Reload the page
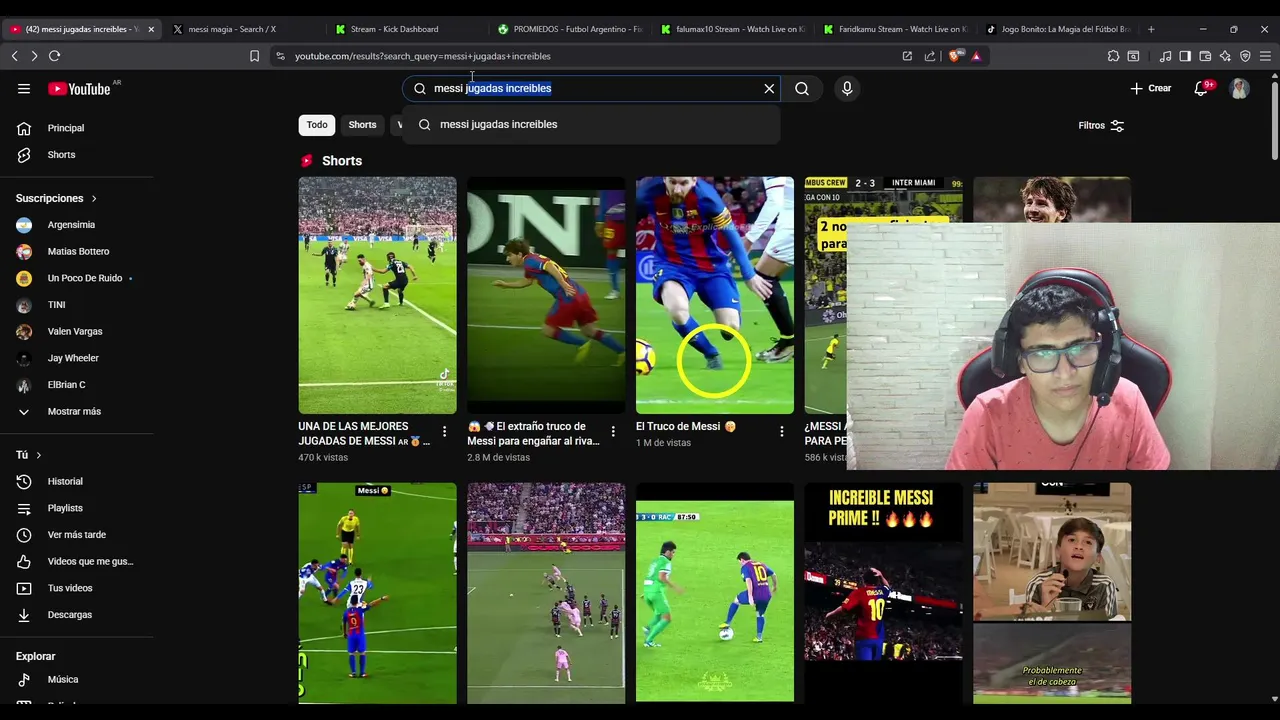The image size is (1280, 720). [54, 56]
